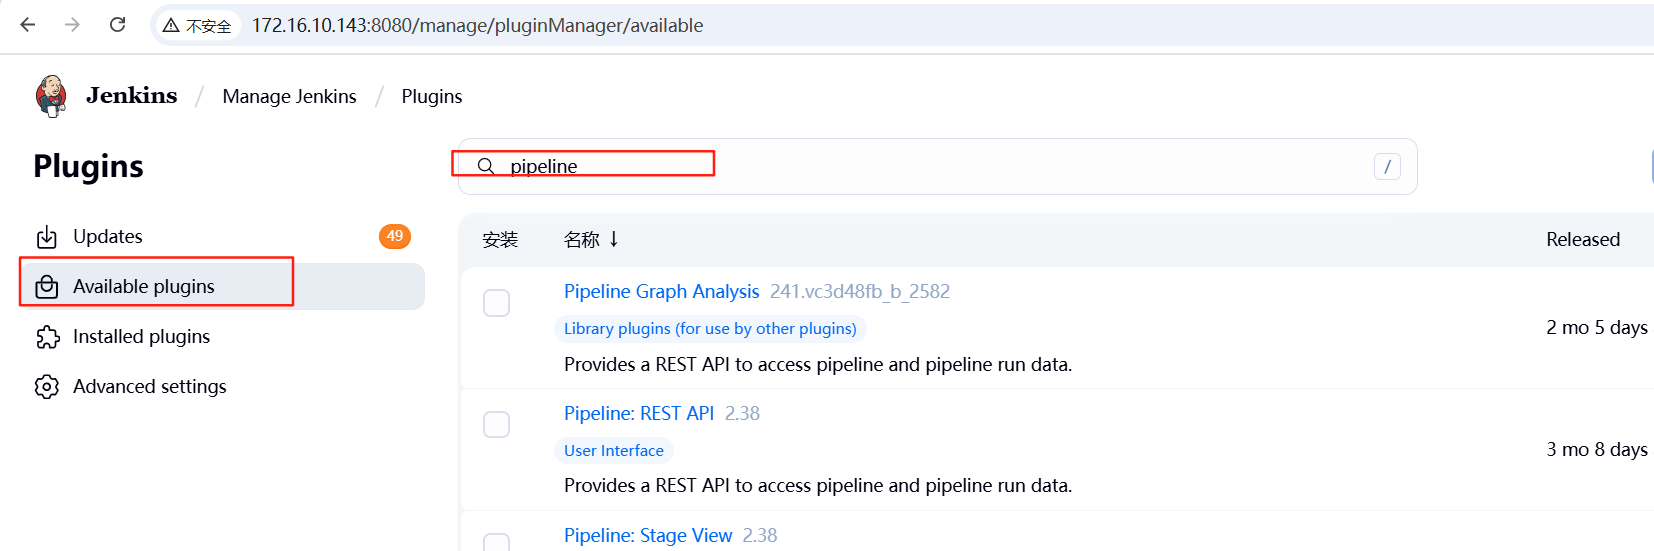Check Pipeline: Stage View install box
Screen dimensions: 1654x551
(x=497, y=542)
